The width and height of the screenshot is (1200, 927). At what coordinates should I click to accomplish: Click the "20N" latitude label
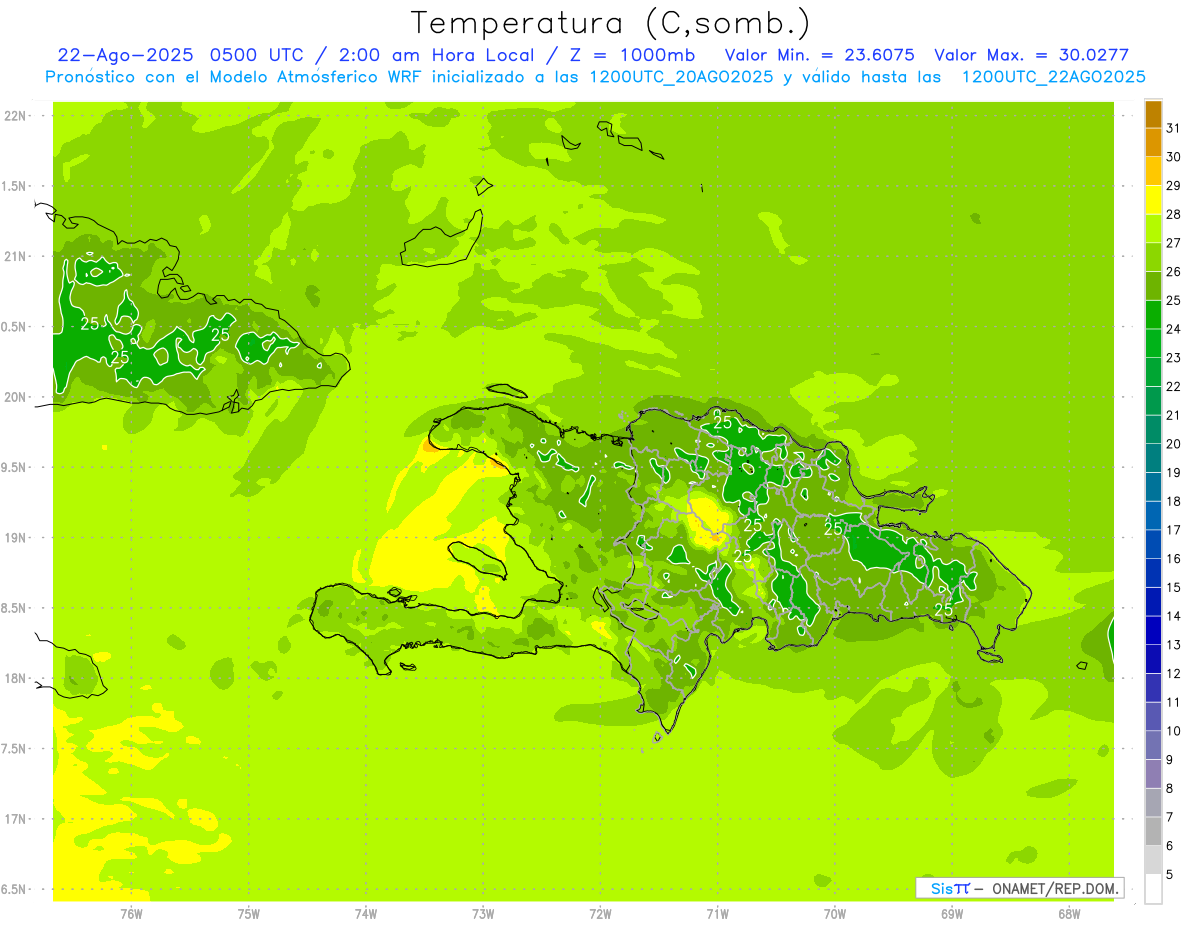[15, 397]
